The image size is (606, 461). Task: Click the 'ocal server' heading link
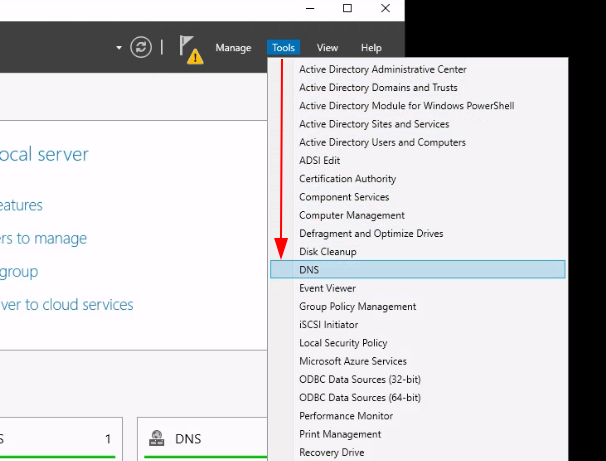[44, 154]
